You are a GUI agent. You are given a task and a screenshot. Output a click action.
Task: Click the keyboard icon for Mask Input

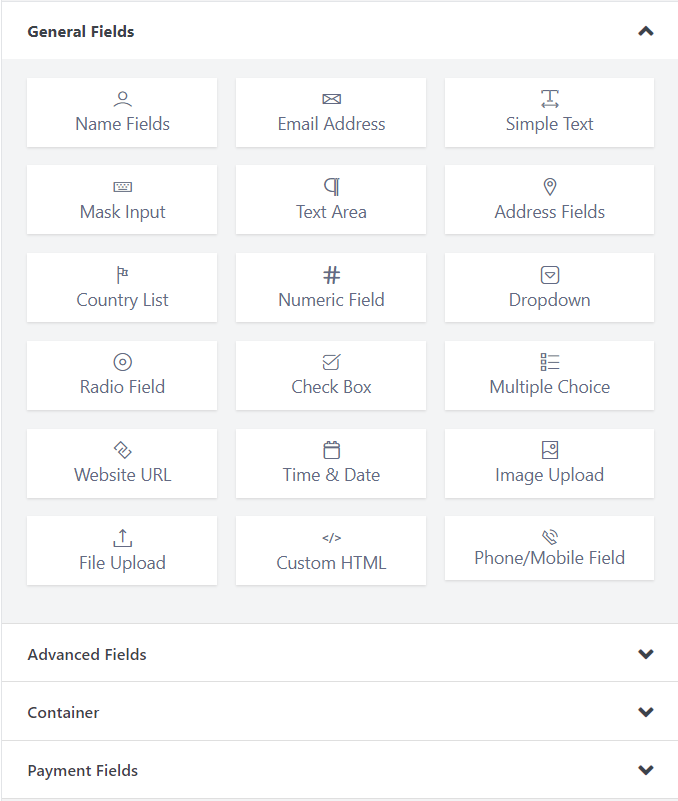122,187
